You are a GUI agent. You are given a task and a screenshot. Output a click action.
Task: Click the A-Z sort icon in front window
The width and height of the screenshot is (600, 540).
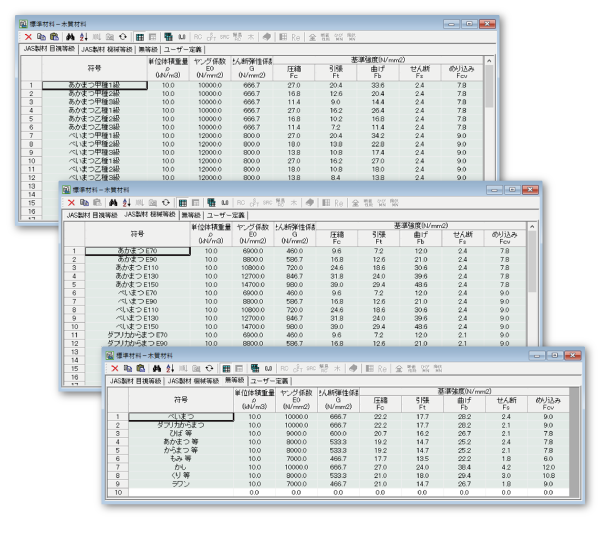[170, 368]
